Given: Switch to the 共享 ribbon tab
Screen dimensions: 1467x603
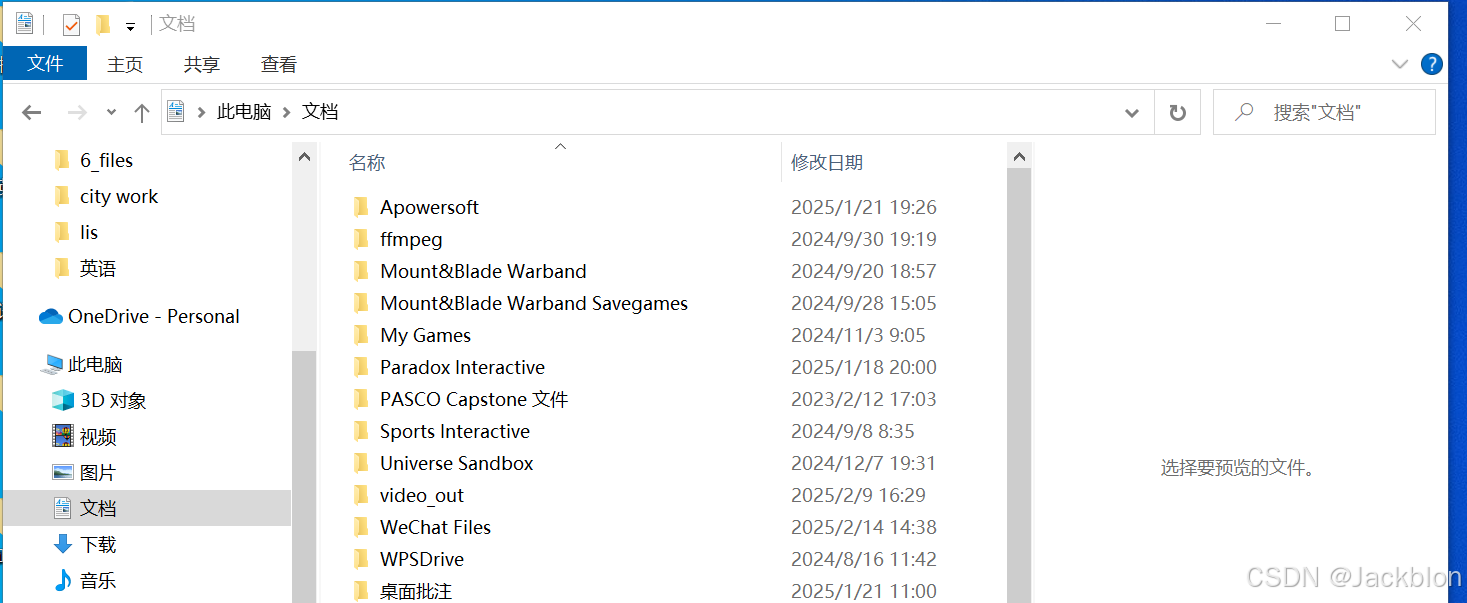Looking at the screenshot, I should coord(202,64).
